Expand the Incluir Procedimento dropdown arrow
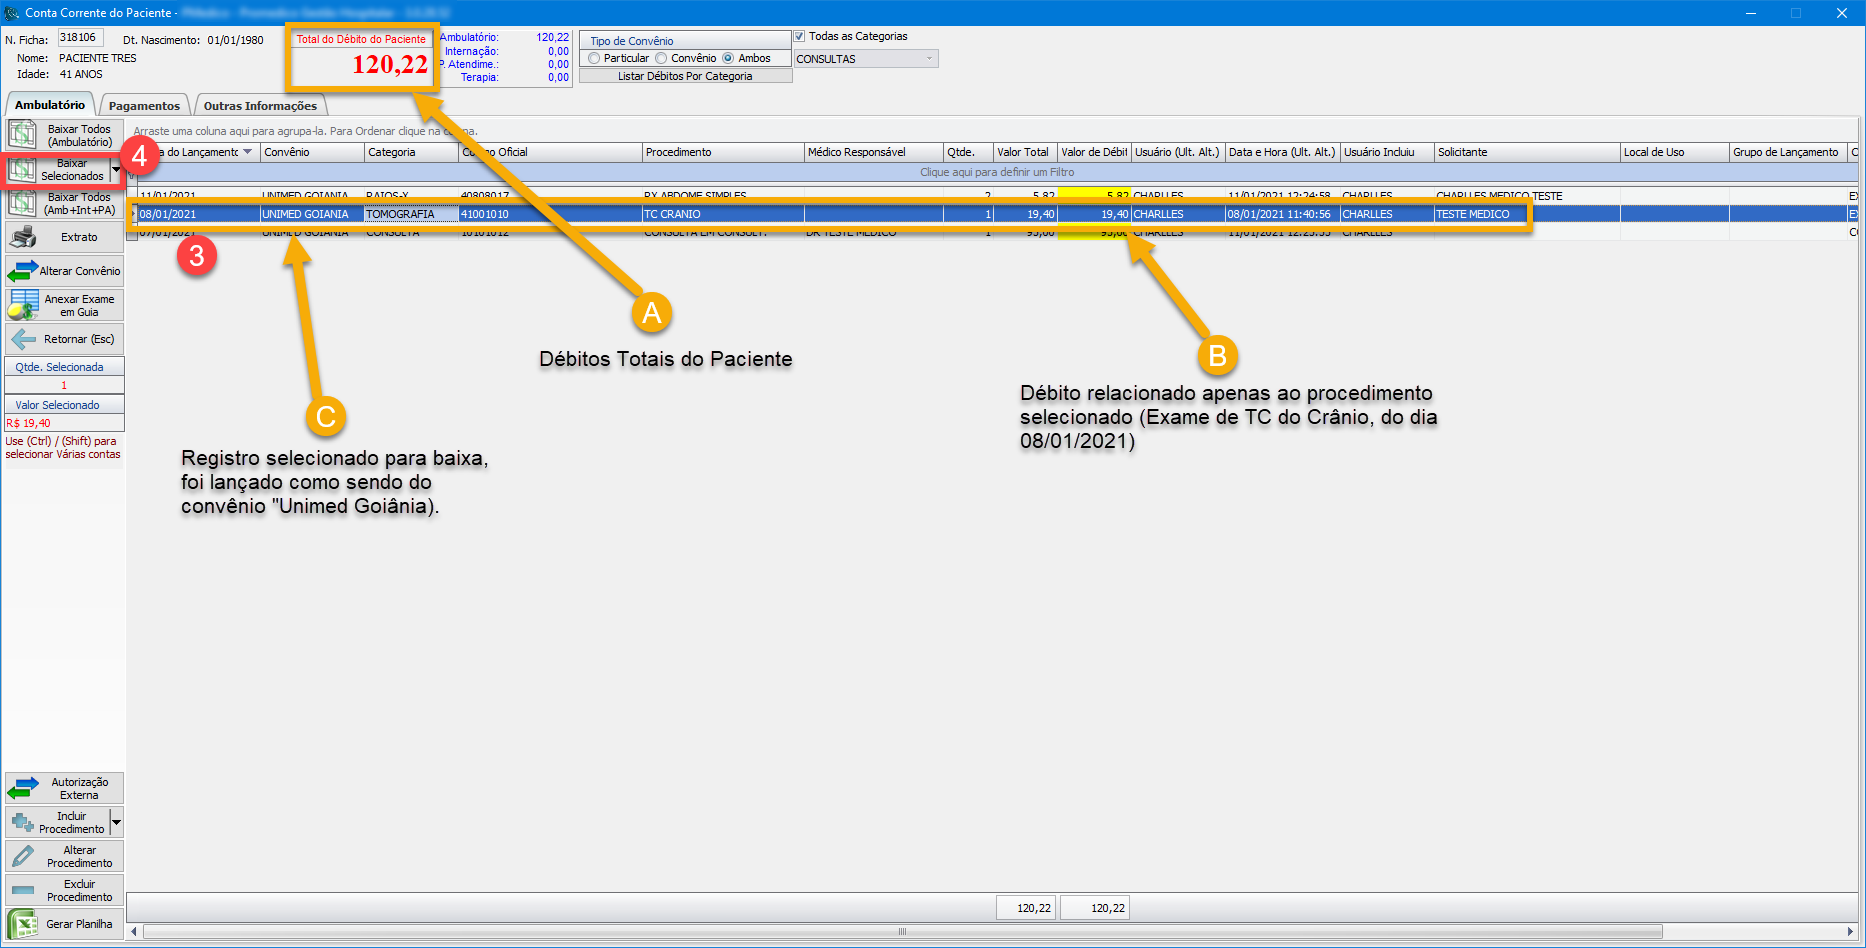The height and width of the screenshot is (948, 1866). coord(117,822)
